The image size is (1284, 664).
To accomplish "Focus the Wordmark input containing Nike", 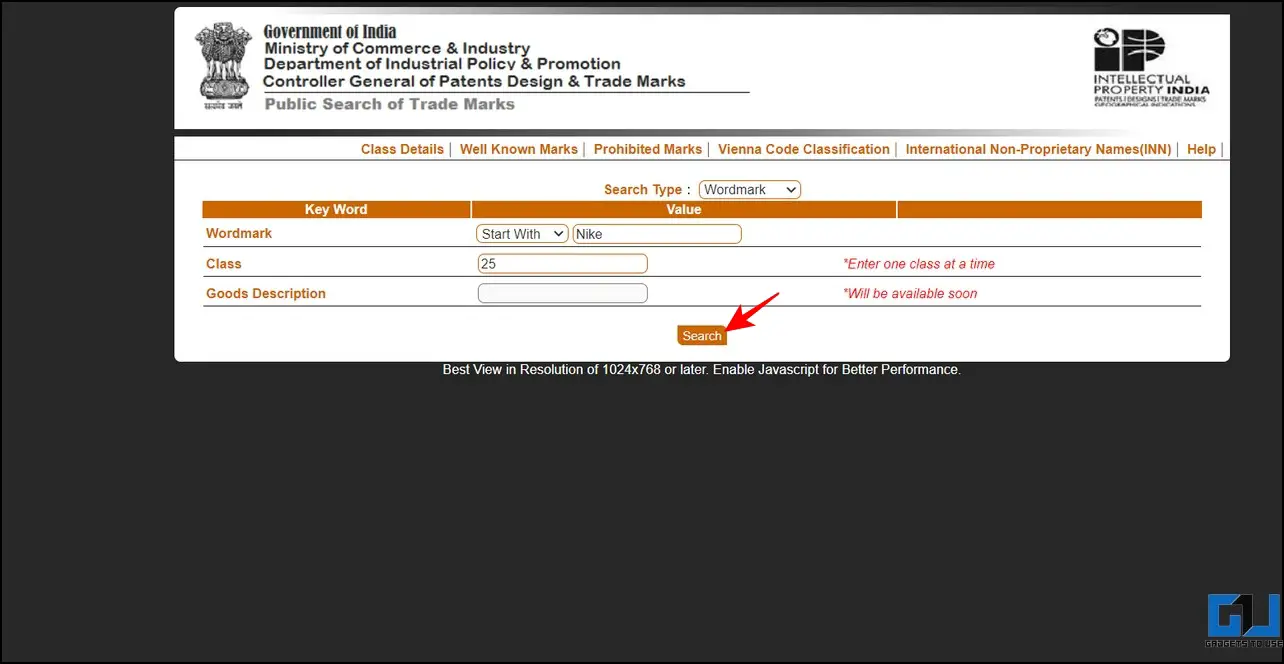I will point(657,234).
